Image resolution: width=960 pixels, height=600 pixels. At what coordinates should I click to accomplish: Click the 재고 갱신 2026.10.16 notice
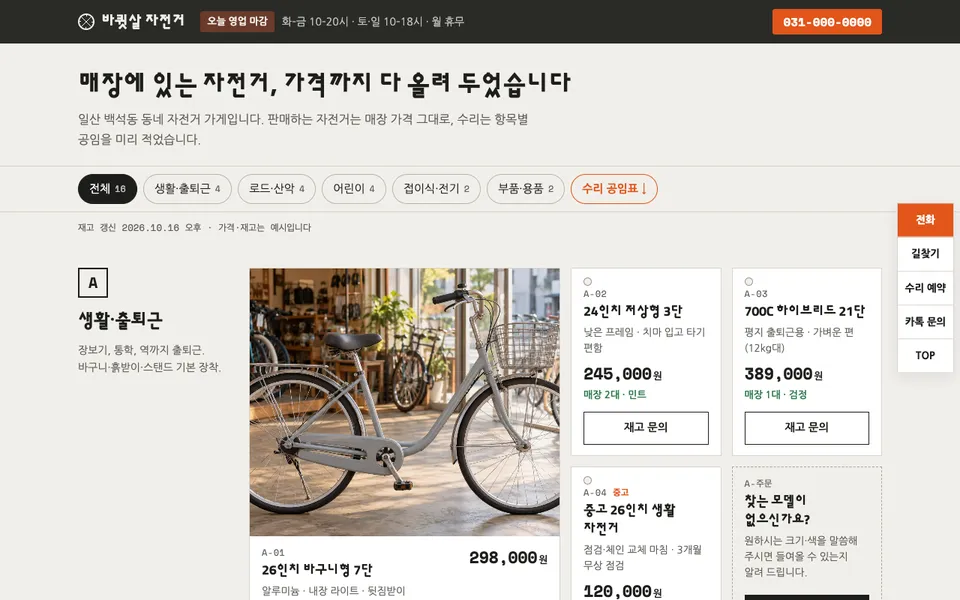[x=195, y=227]
